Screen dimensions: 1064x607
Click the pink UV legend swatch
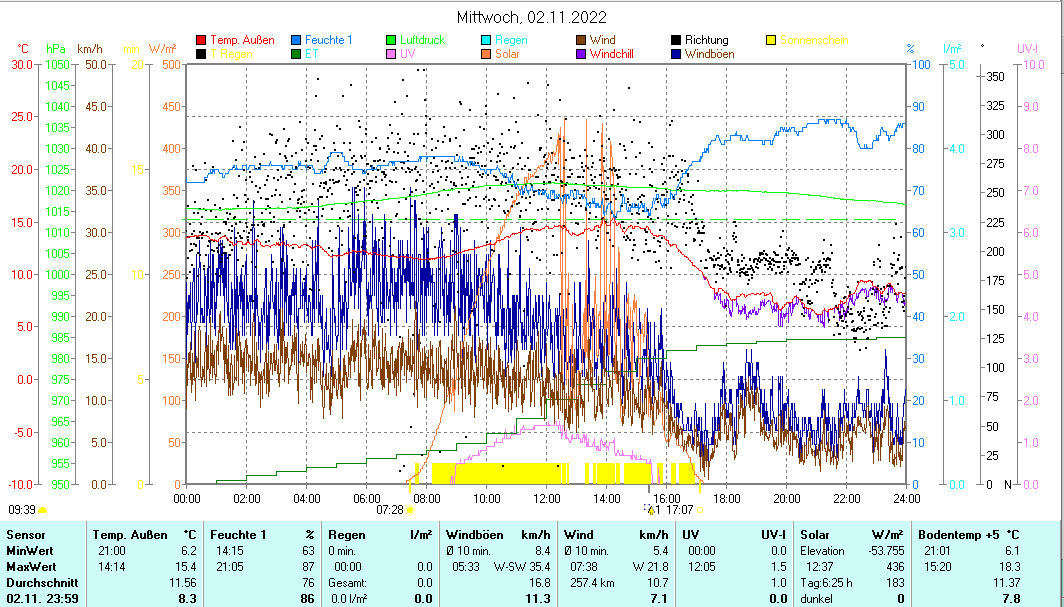pyautogui.click(x=391, y=54)
